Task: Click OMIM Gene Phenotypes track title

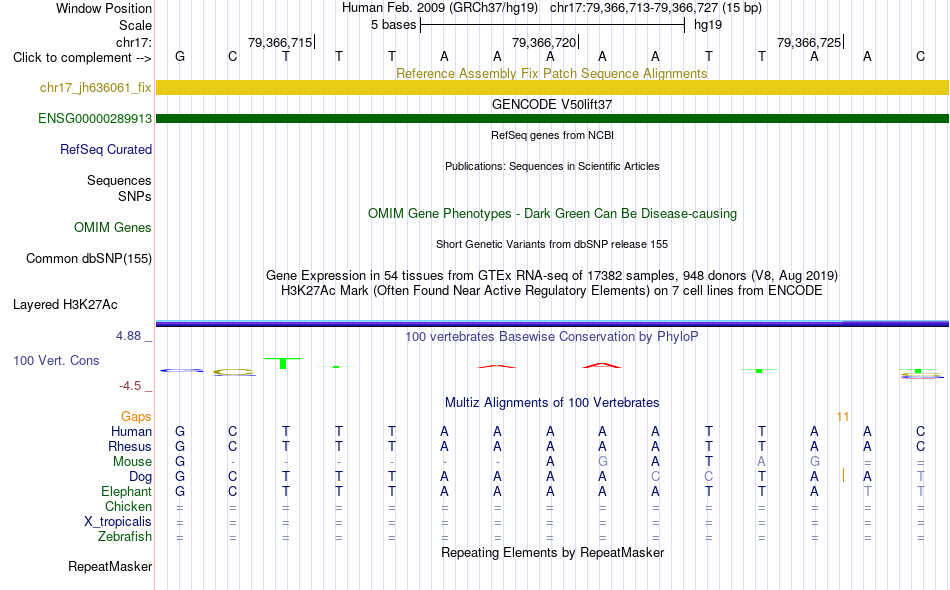Action: click(553, 214)
